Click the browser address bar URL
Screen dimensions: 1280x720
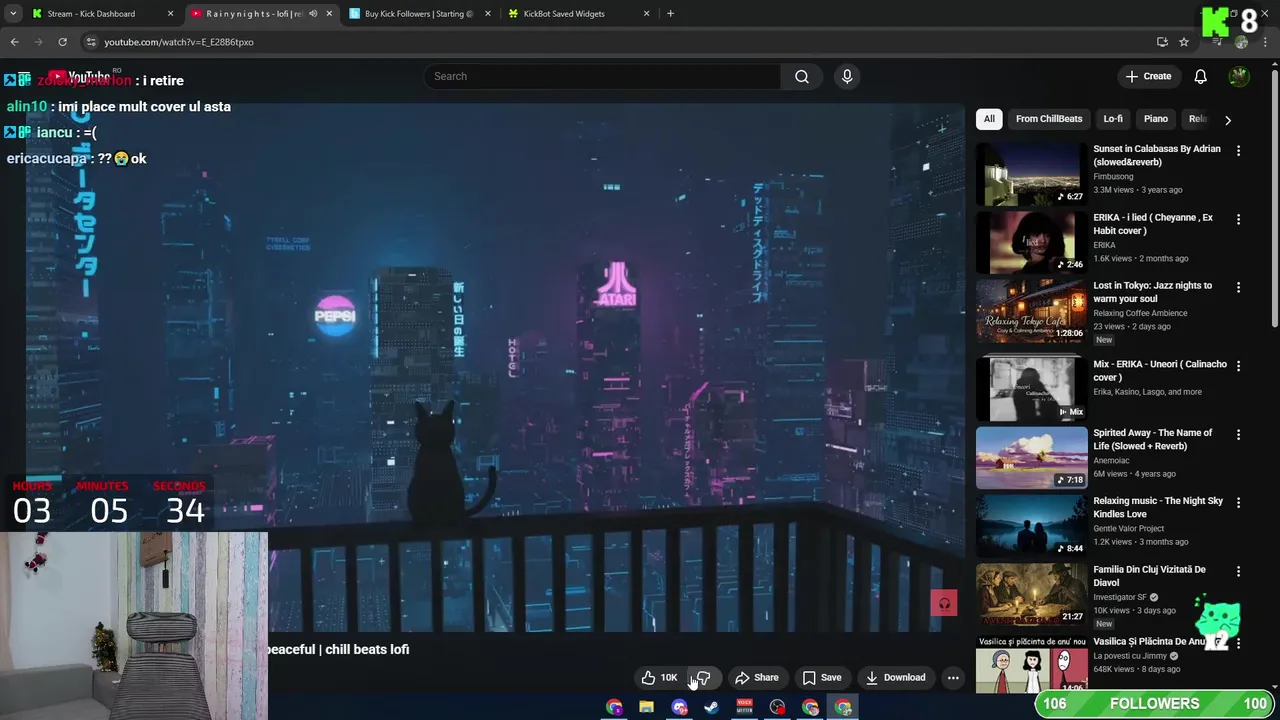tap(179, 42)
